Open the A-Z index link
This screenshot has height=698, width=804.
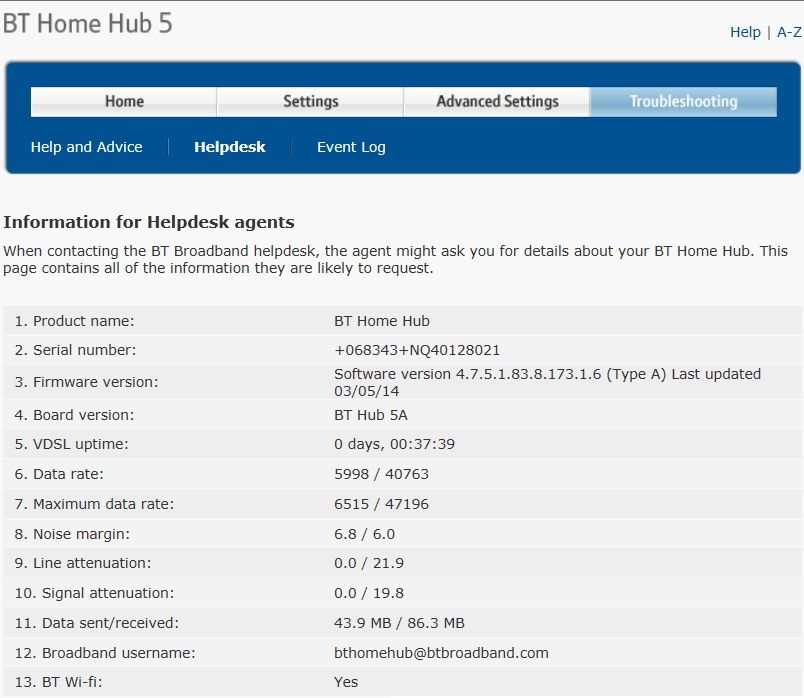pos(789,32)
